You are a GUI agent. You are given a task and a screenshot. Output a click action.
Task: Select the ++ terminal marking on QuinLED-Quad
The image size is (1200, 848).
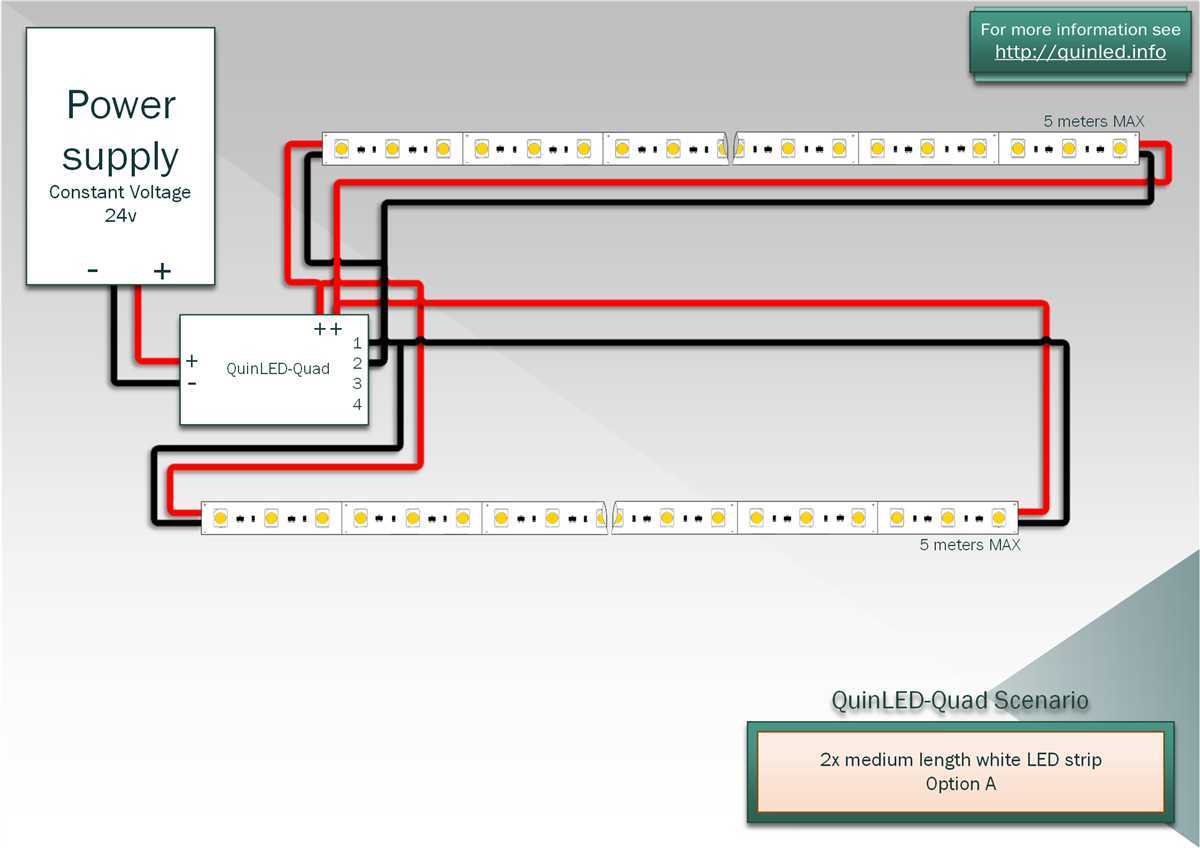(x=327, y=327)
